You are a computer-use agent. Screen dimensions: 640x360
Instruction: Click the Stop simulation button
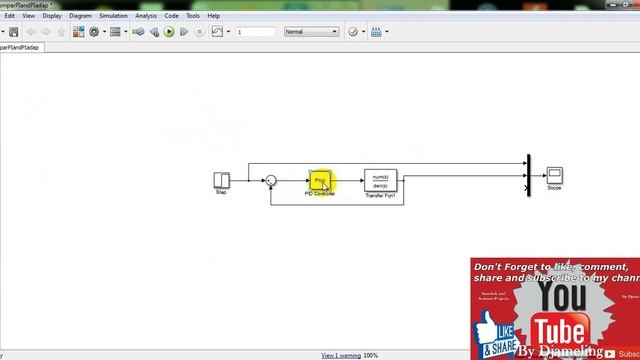(199, 32)
